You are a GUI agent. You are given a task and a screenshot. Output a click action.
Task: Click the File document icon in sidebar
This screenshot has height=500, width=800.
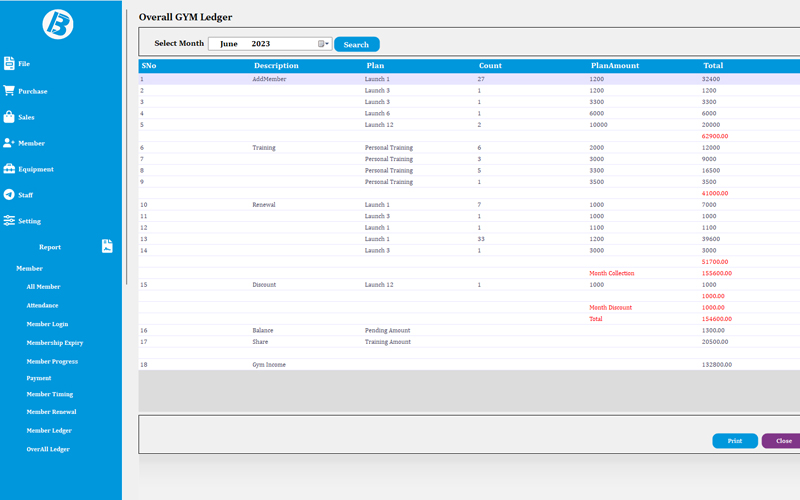coord(9,63)
